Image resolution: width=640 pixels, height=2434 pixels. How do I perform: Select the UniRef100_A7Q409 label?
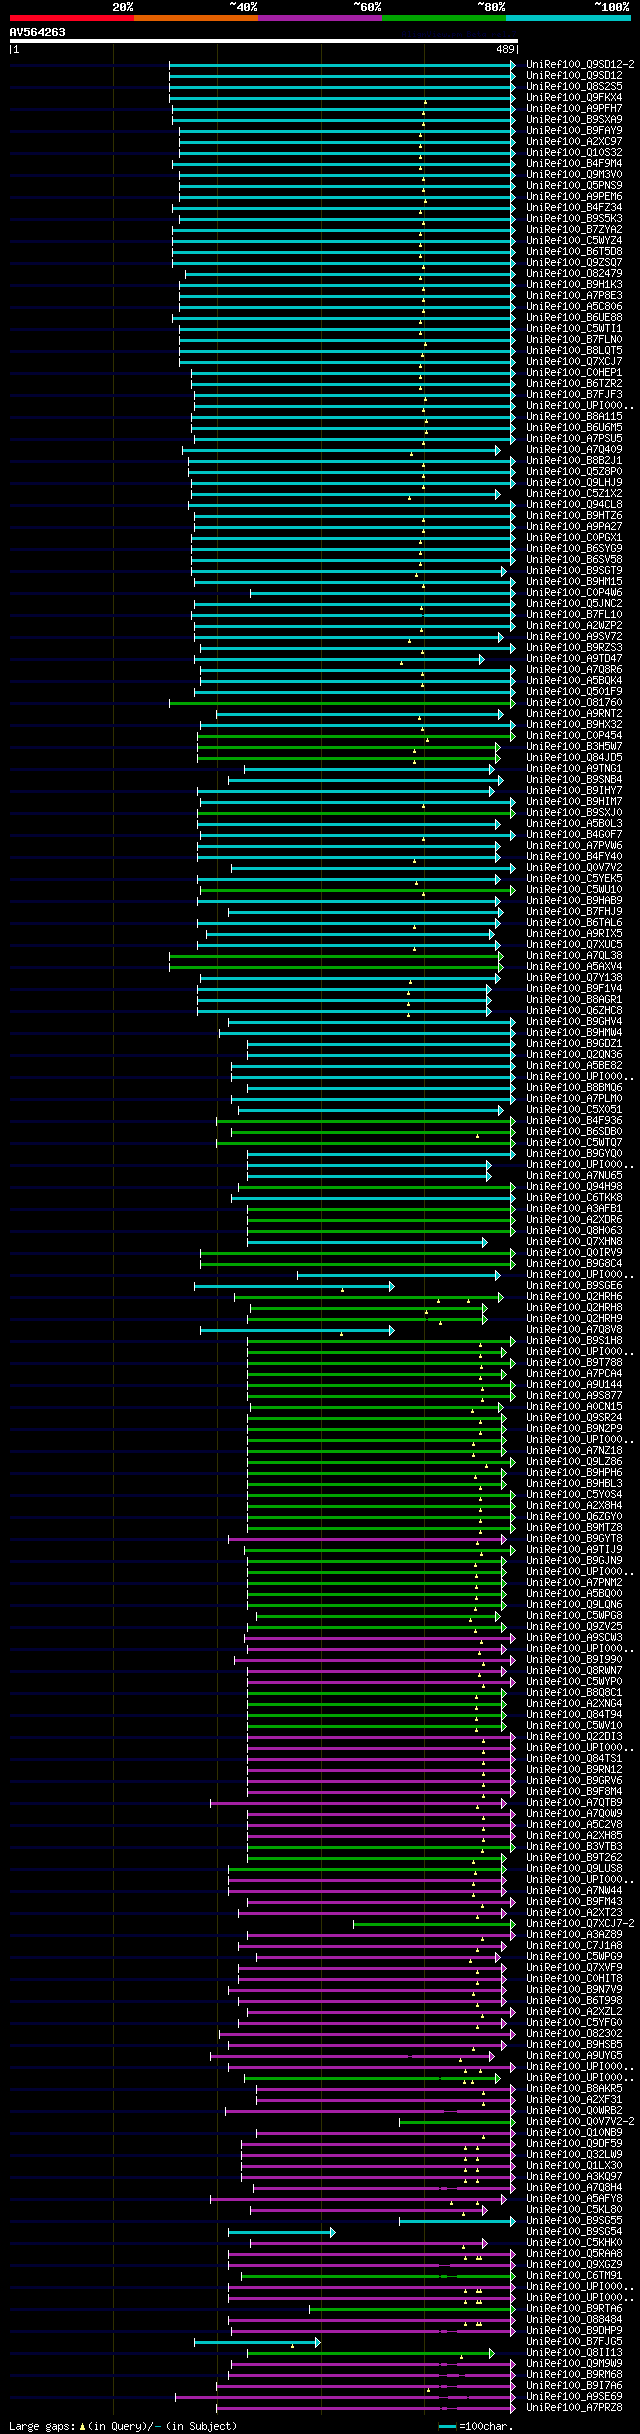pyautogui.click(x=574, y=449)
